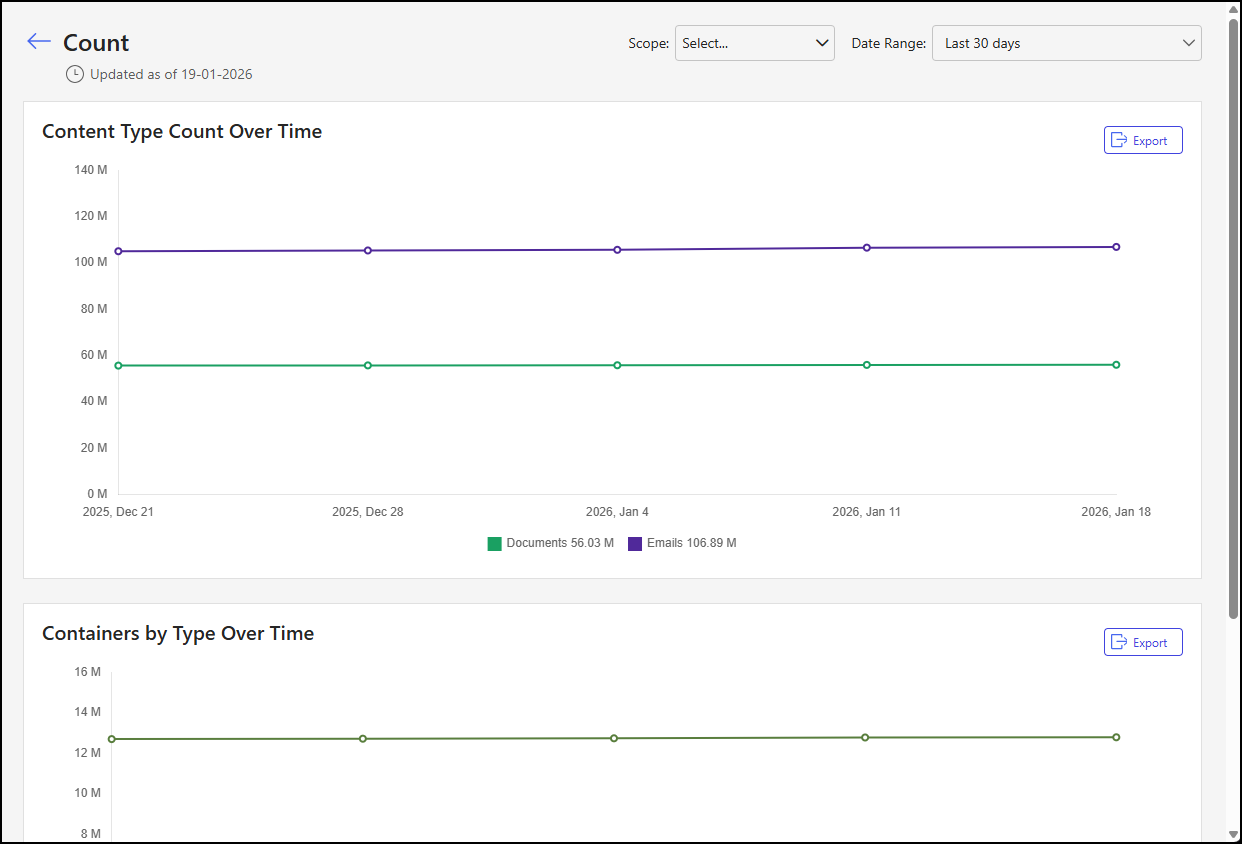Open the Scope dropdown

754,43
